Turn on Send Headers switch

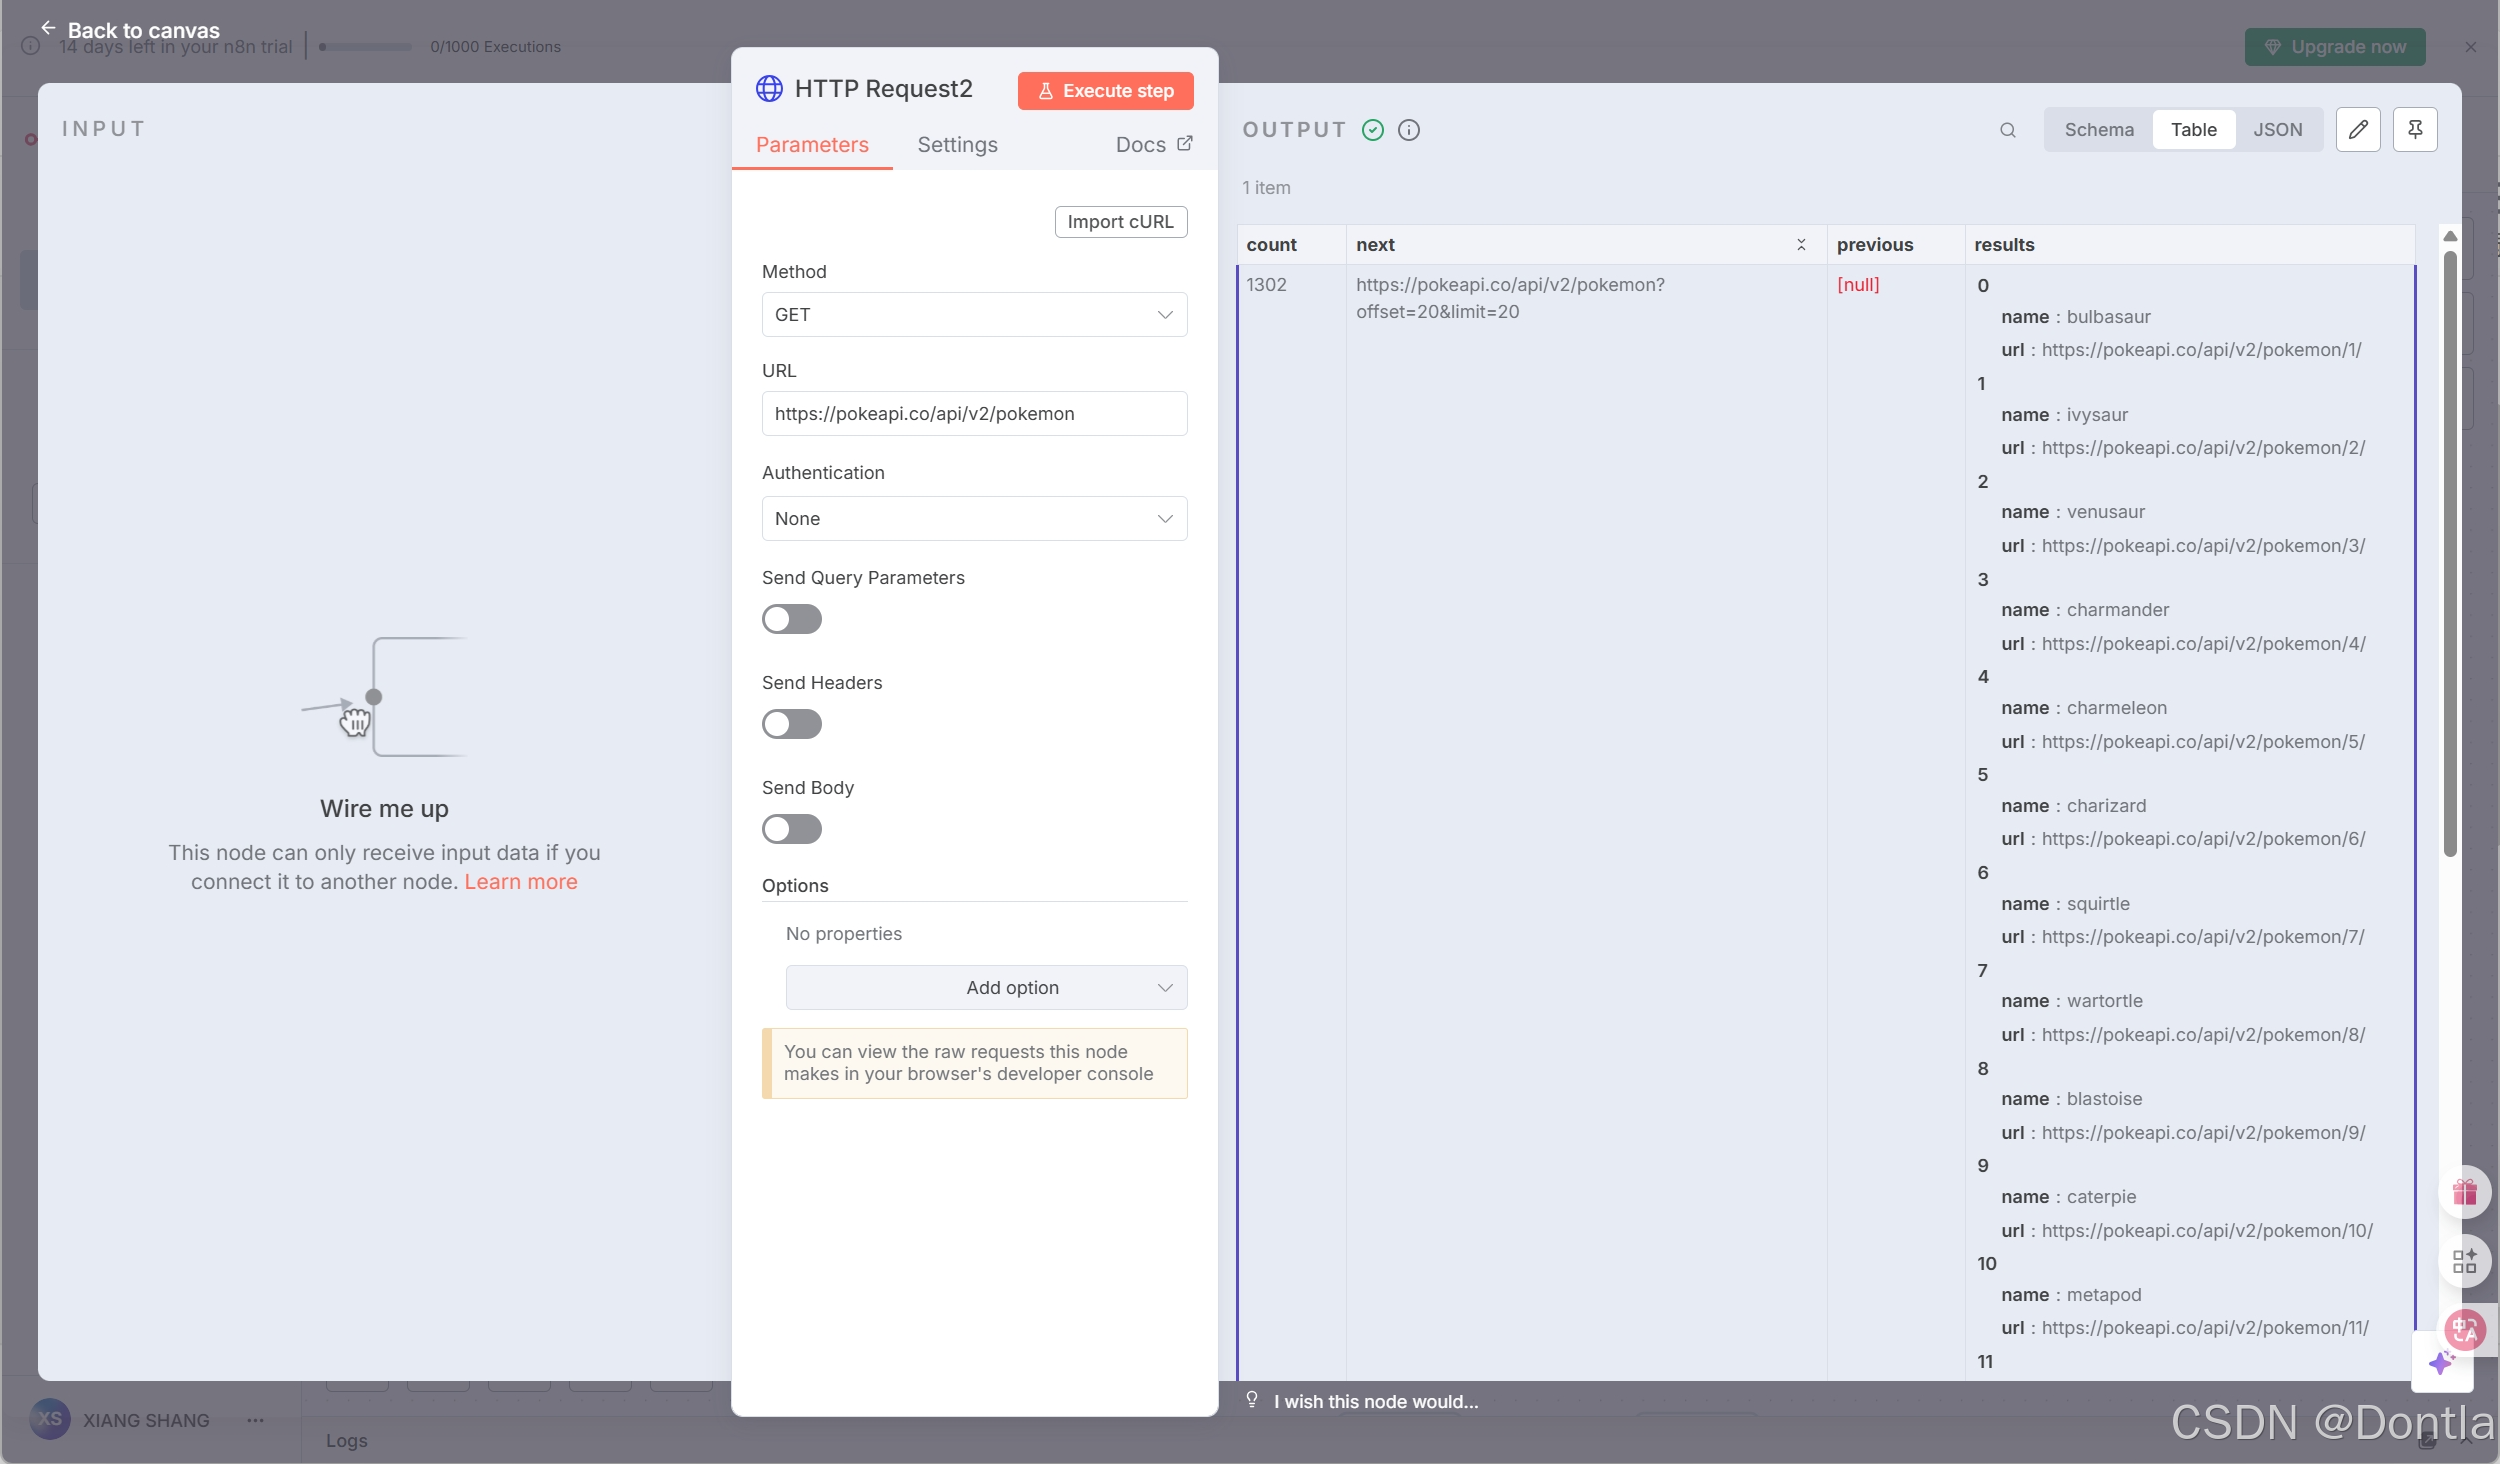click(791, 724)
